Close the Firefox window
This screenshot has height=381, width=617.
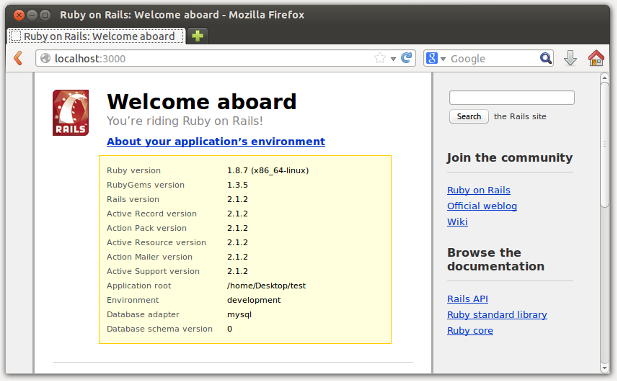(x=18, y=15)
